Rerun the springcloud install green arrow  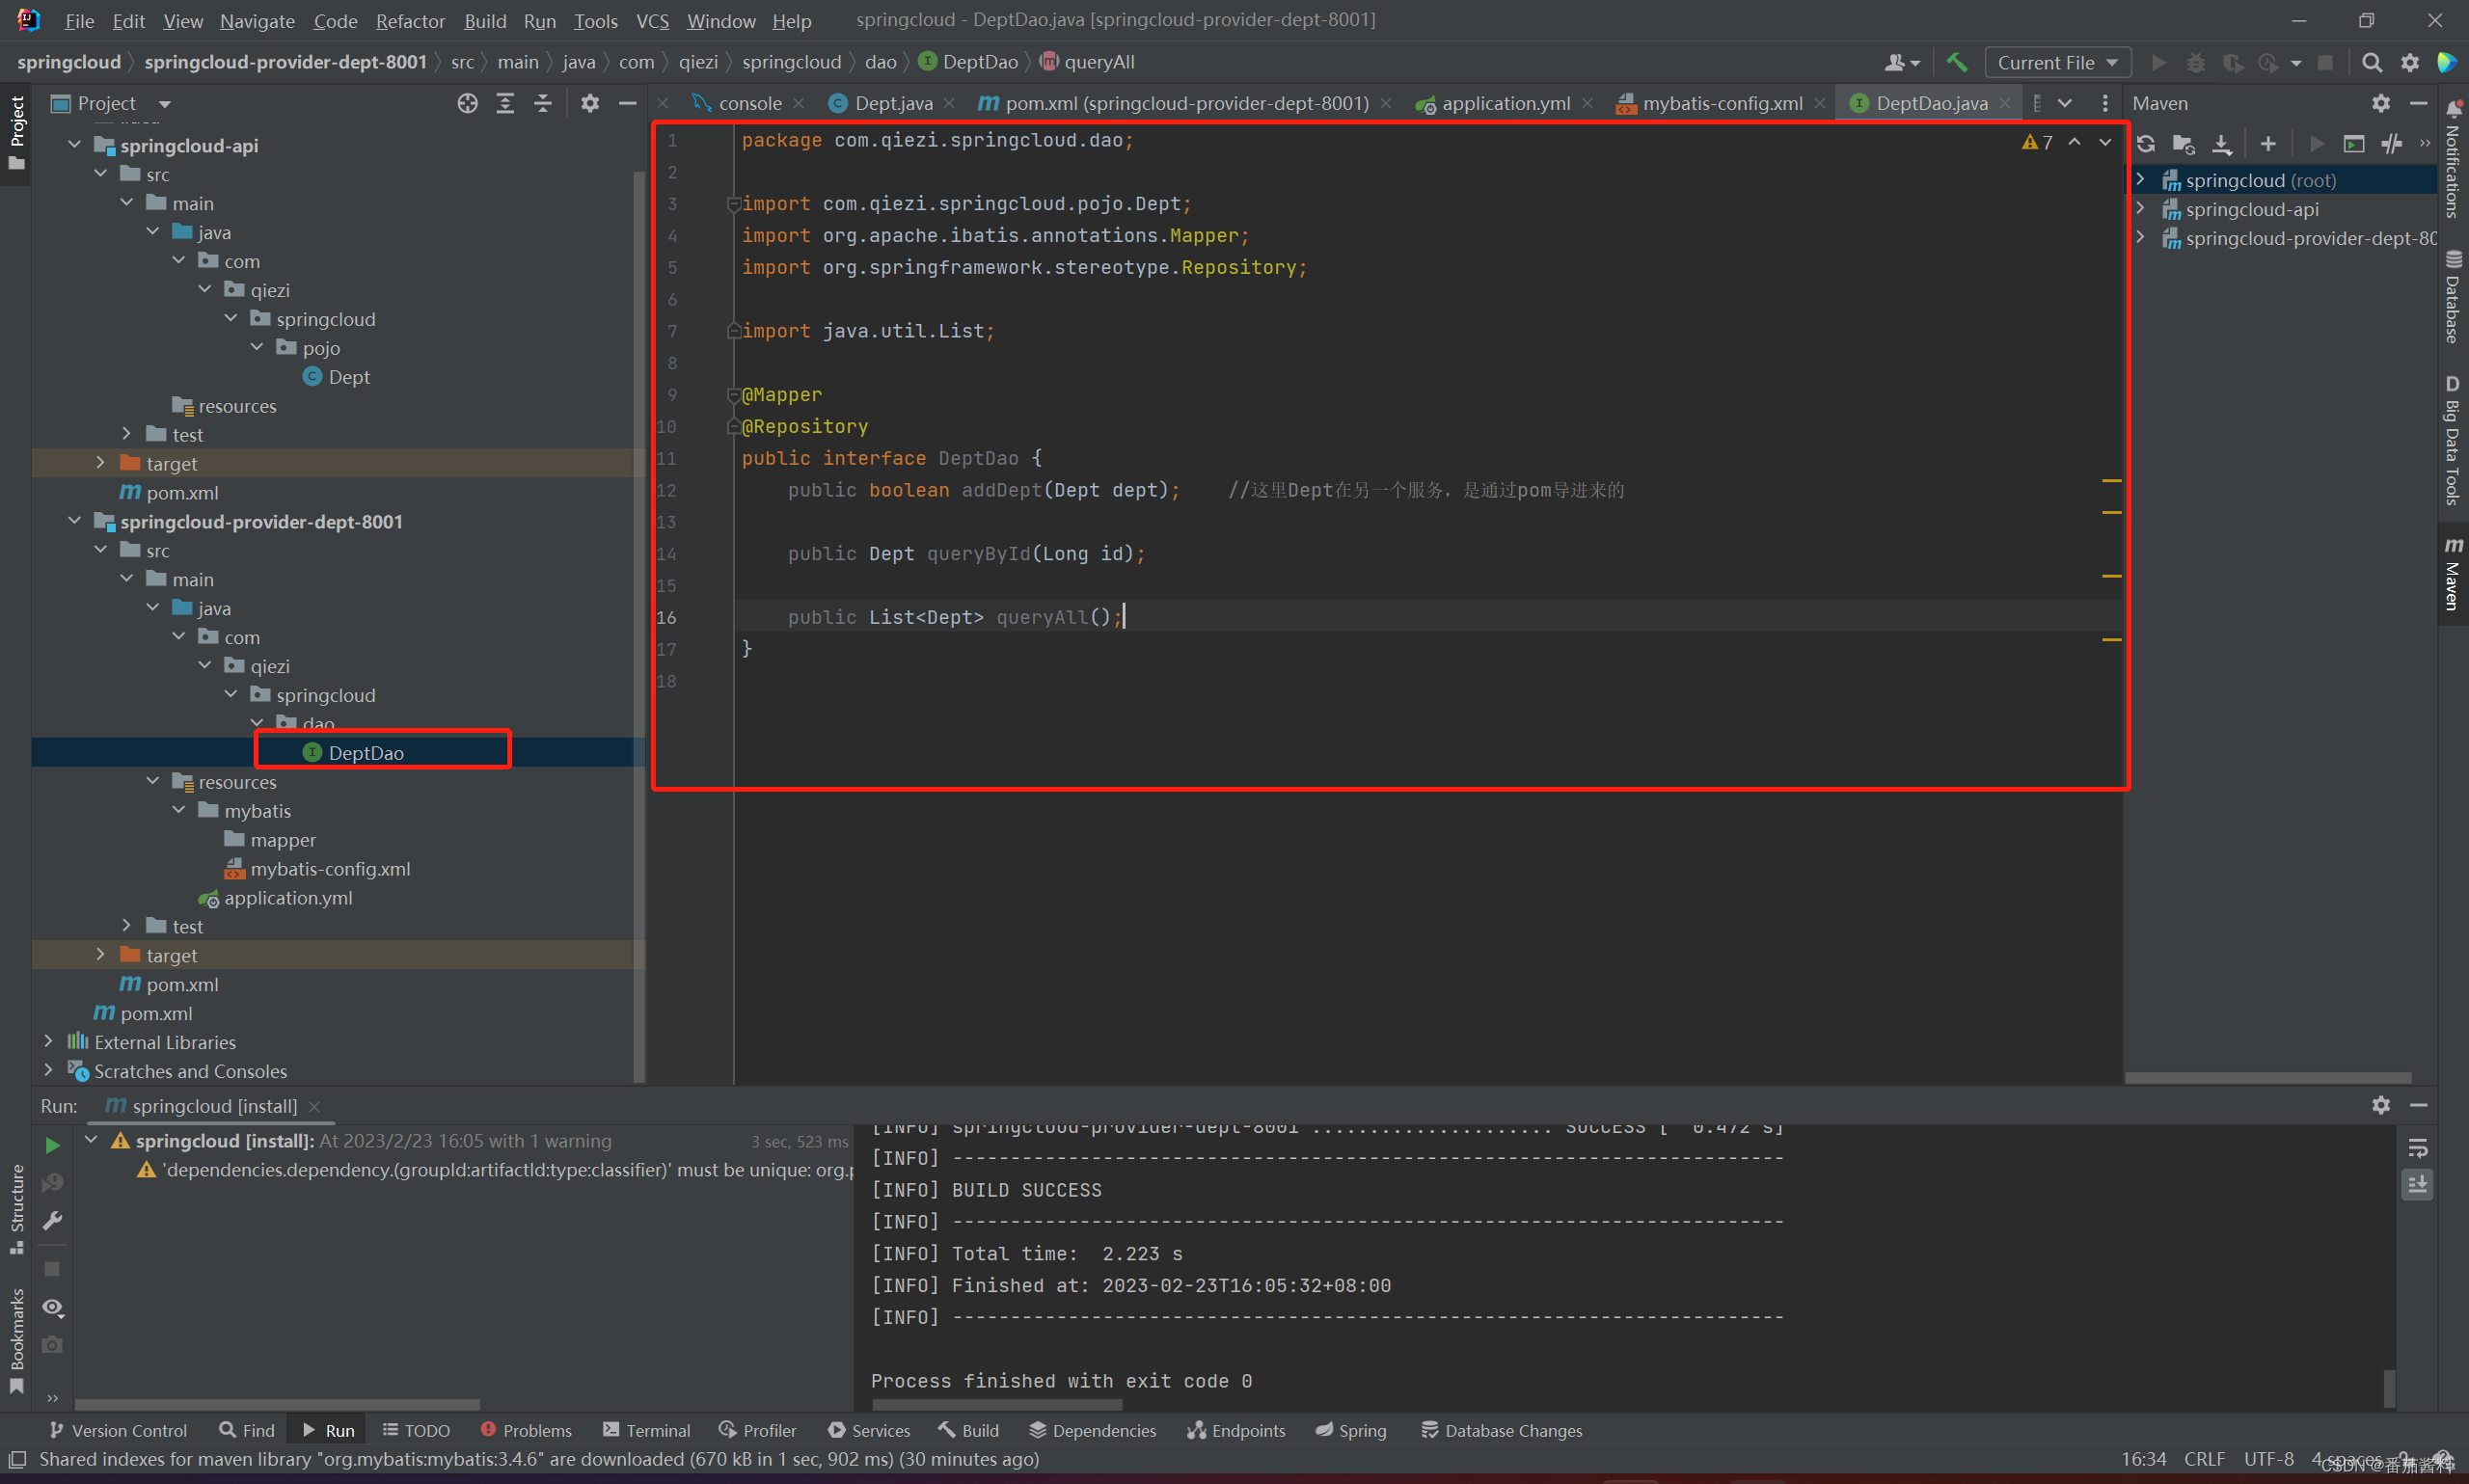click(x=52, y=1145)
